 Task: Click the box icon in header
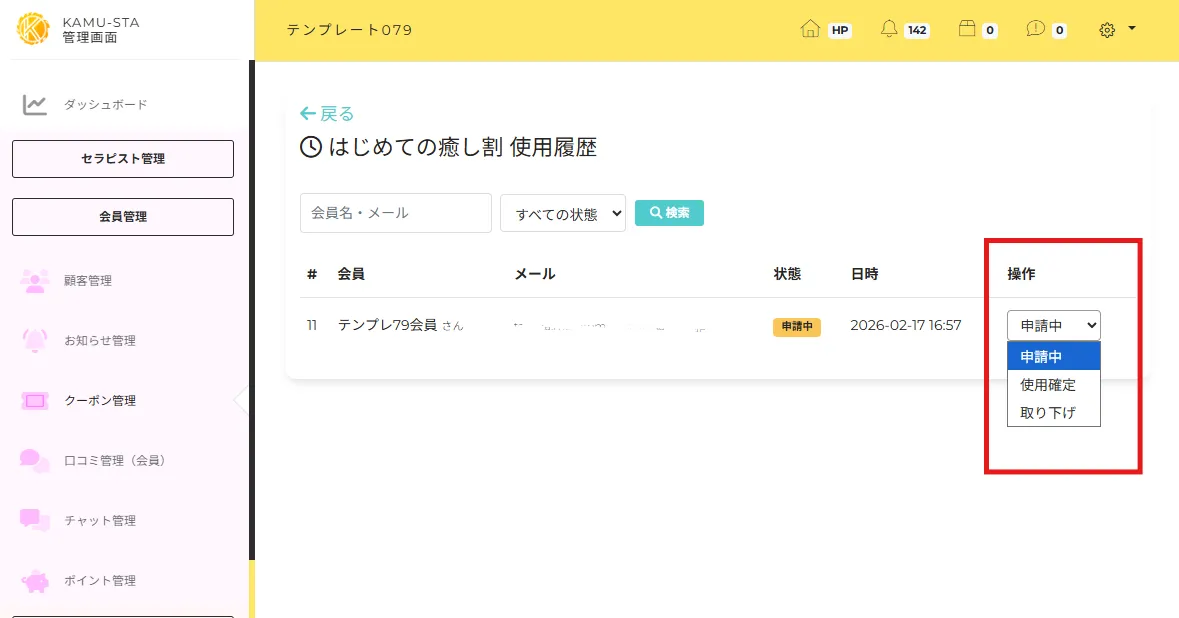(966, 30)
